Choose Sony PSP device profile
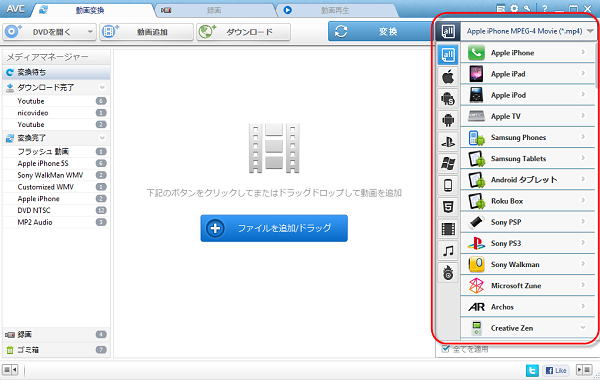The image size is (600, 380). tap(528, 222)
